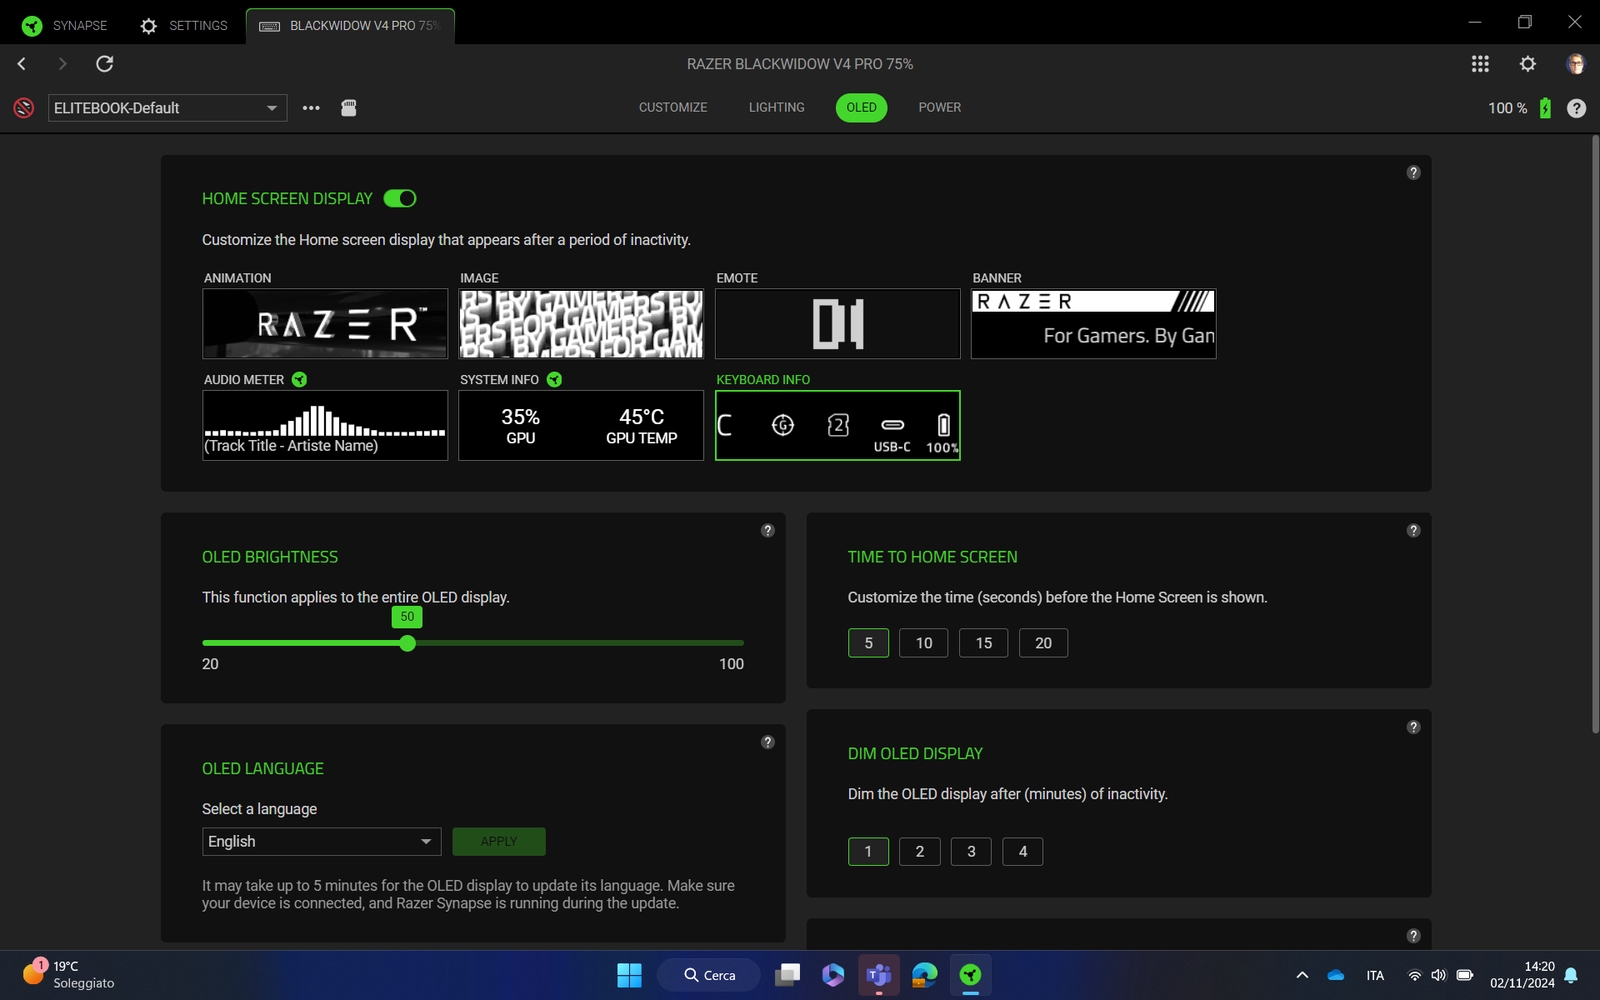Click the ITA input language indicator
Viewport: 1600px width, 1000px height.
point(1376,975)
